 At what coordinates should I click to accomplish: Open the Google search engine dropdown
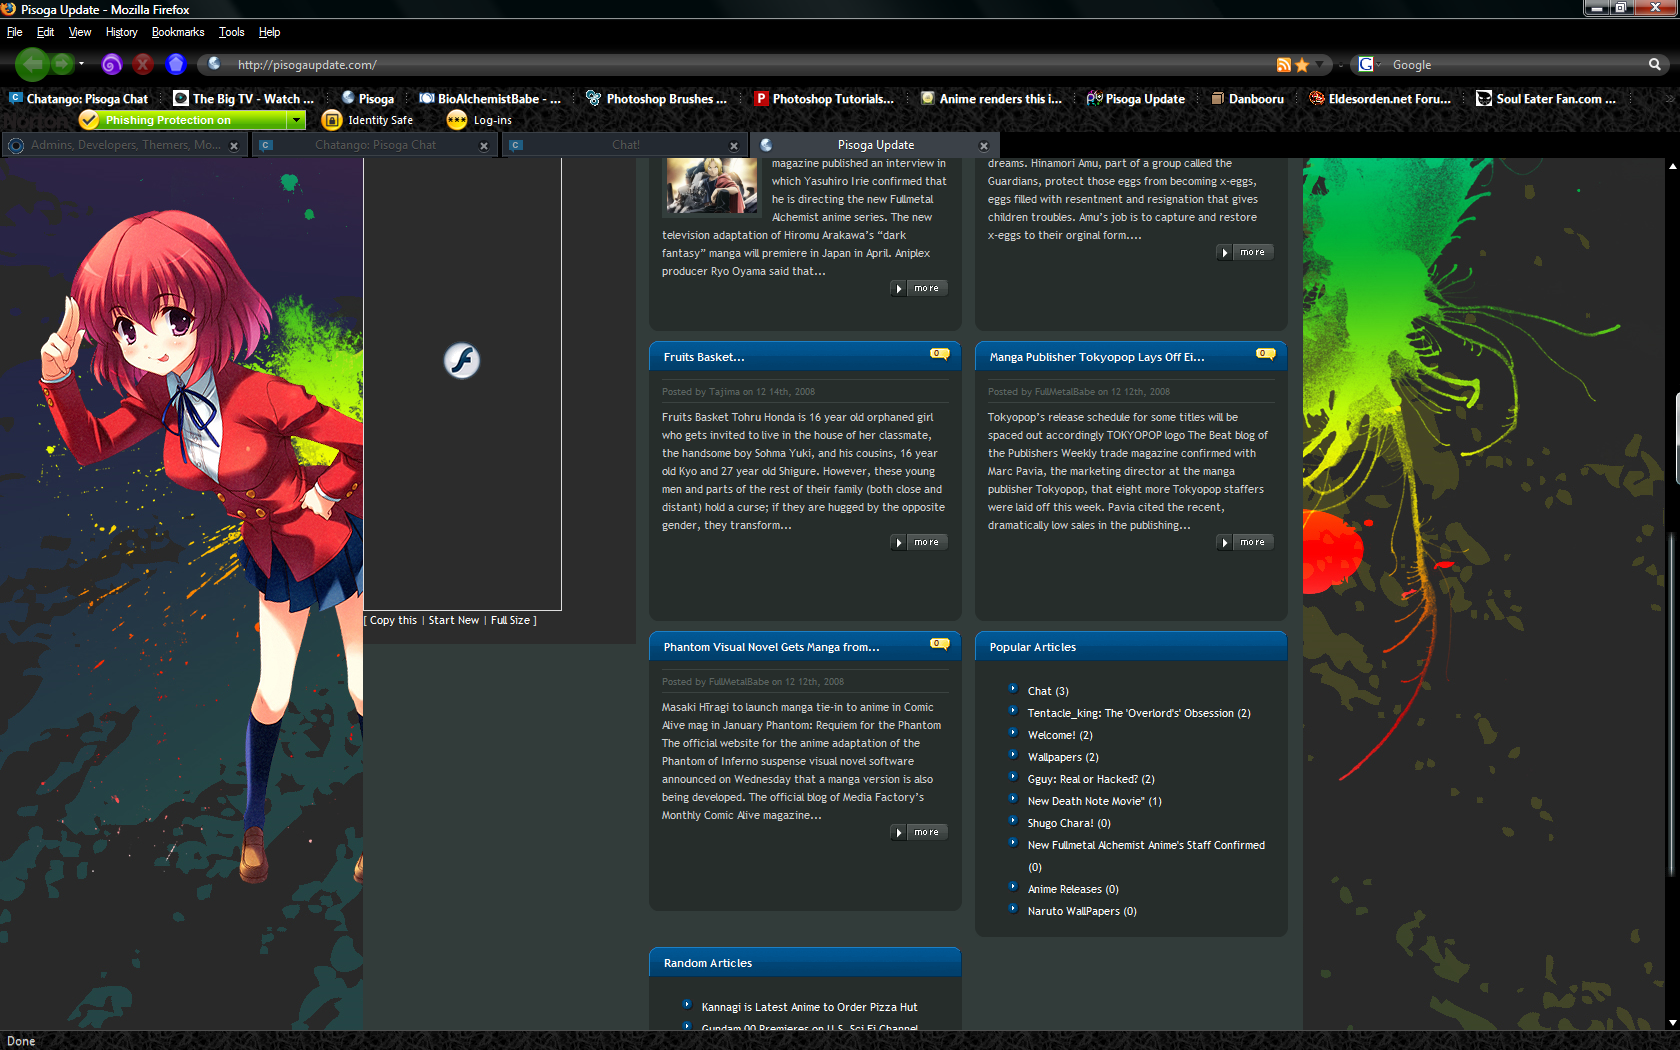coord(1369,65)
